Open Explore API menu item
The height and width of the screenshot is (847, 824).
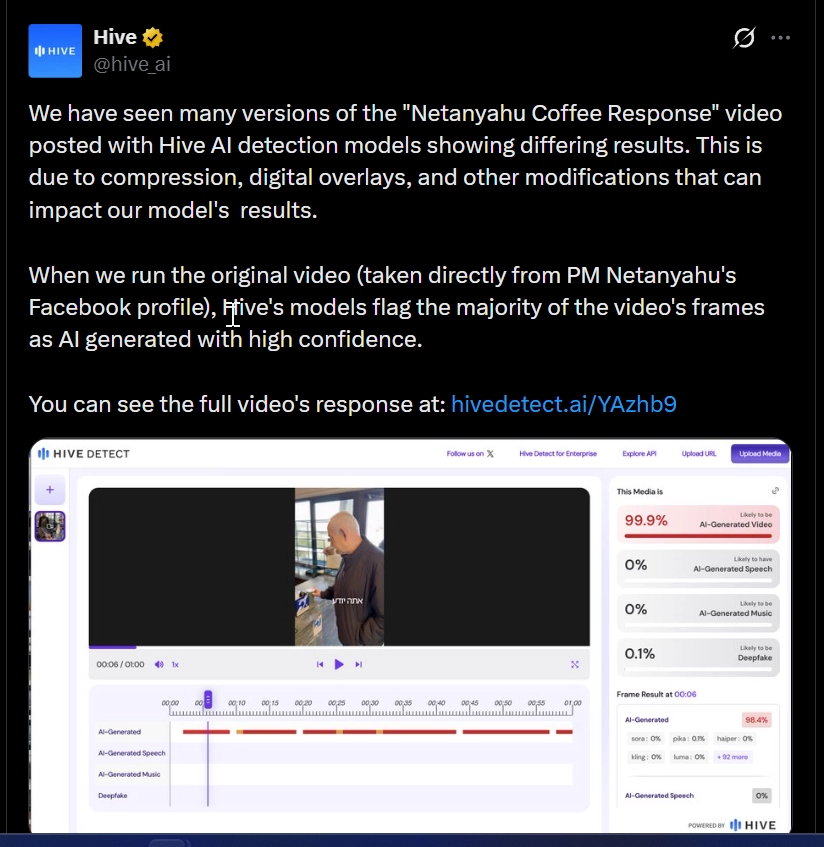coord(639,454)
